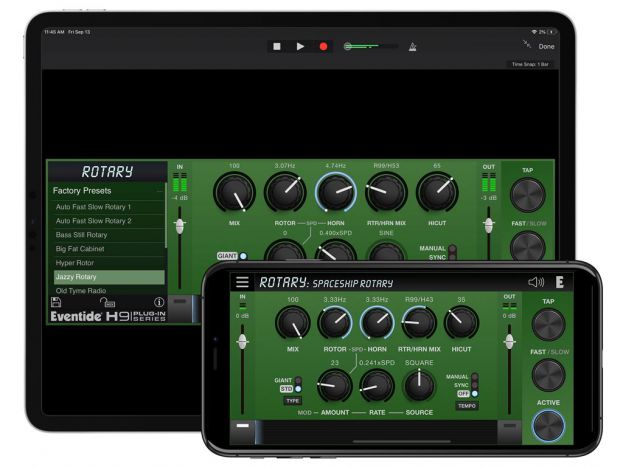Click the ribbon strip at iPhone bottom
This screenshot has width=623, height=467.
(x=376, y=432)
